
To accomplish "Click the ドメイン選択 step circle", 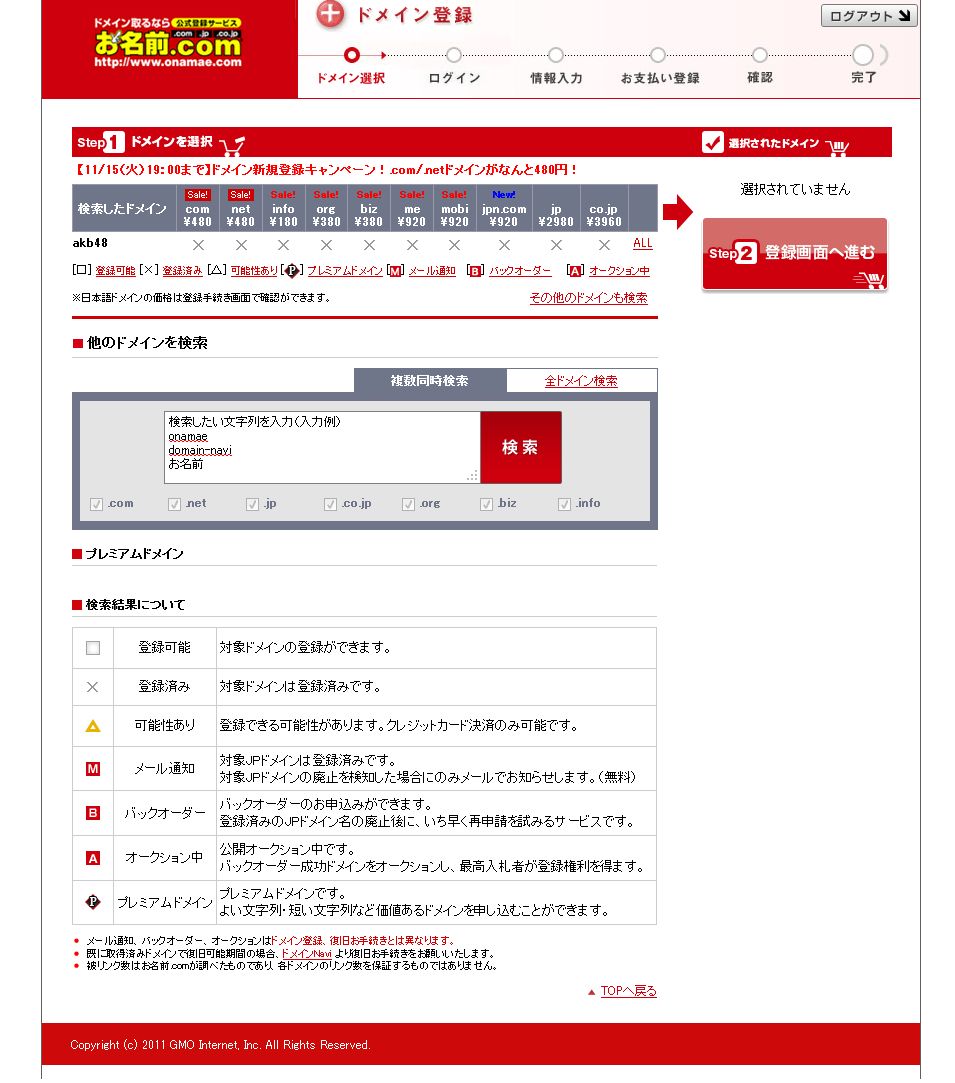I will tap(352, 55).
